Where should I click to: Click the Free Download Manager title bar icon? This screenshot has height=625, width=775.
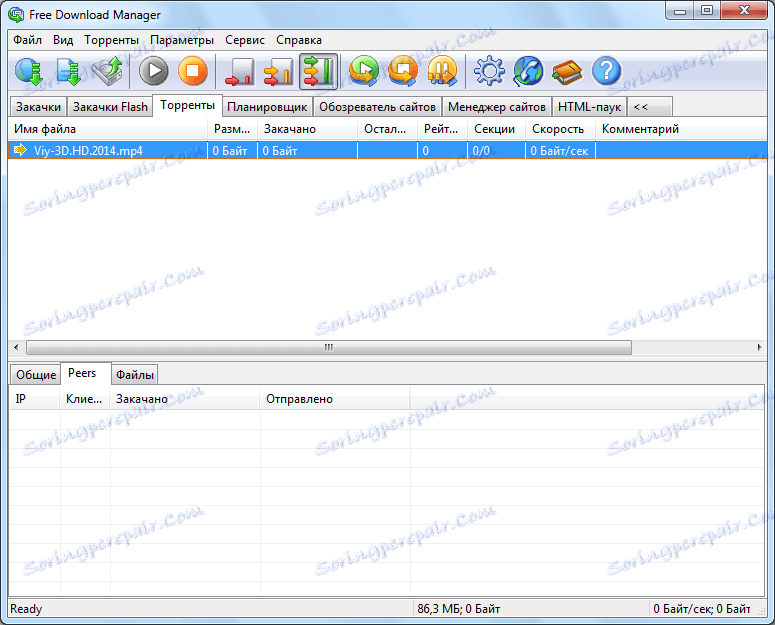pos(16,15)
